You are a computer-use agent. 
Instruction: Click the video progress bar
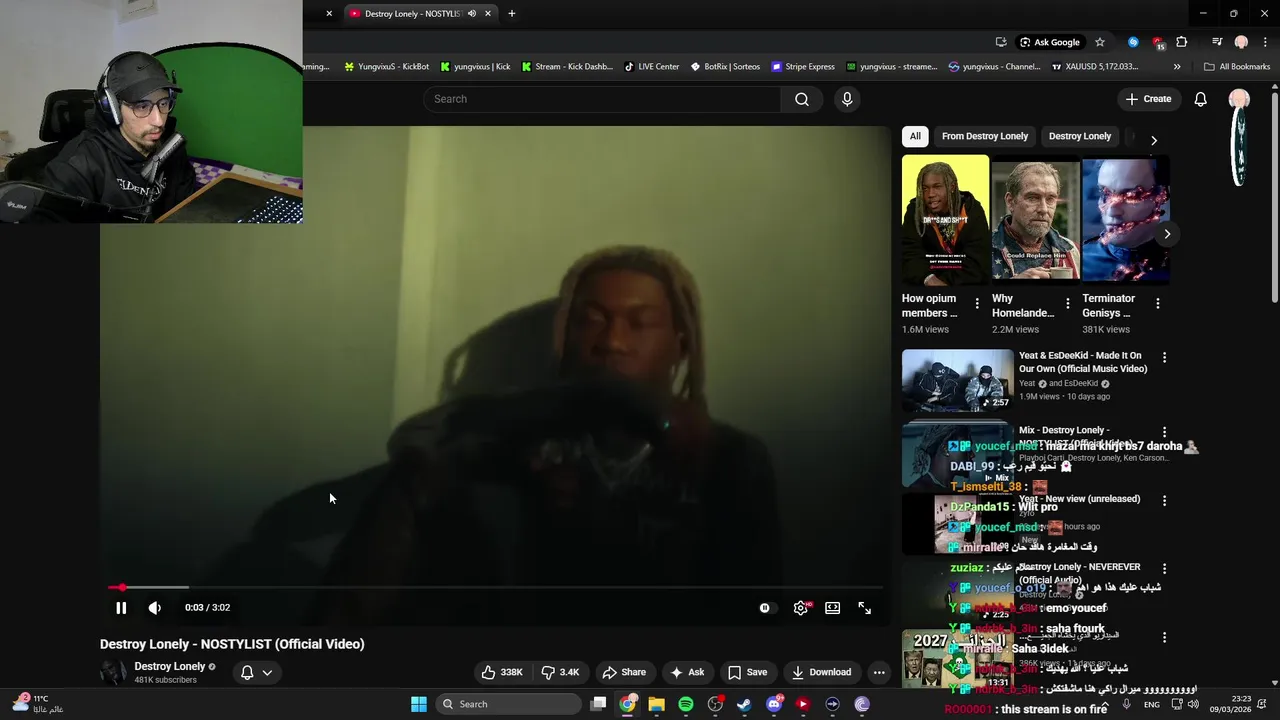495,588
